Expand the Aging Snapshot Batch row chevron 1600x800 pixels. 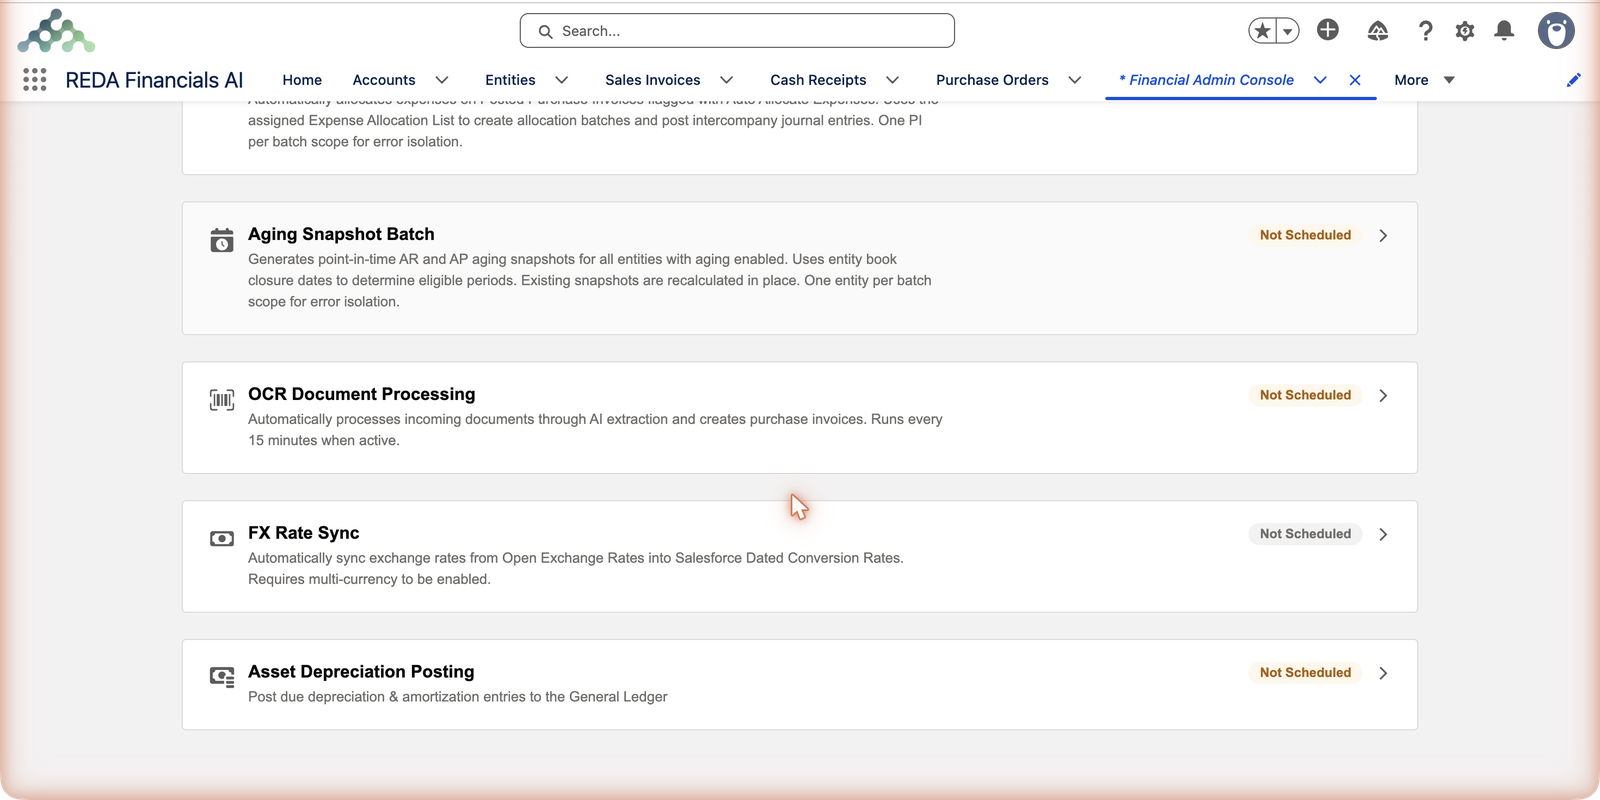tap(1383, 236)
